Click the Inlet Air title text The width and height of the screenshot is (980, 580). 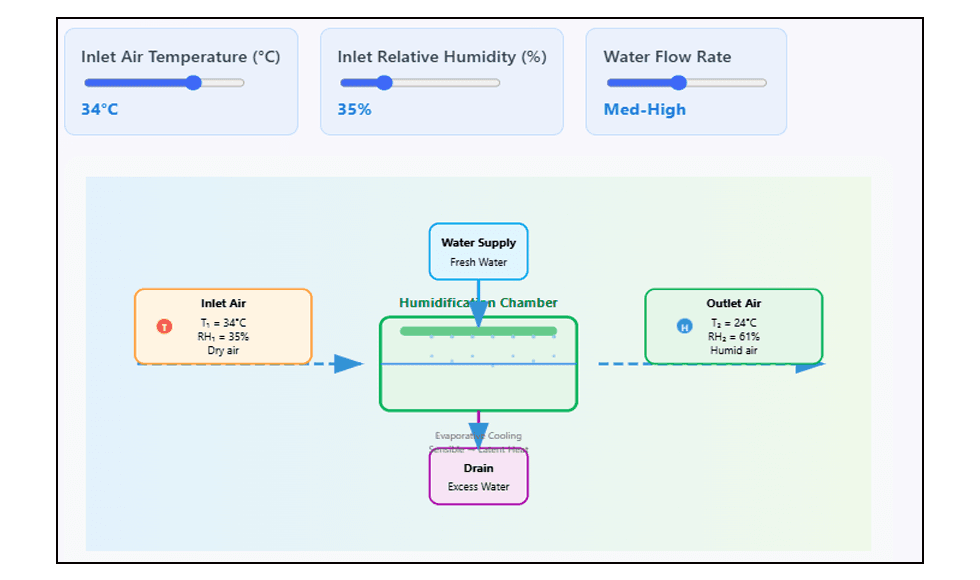tap(223, 303)
